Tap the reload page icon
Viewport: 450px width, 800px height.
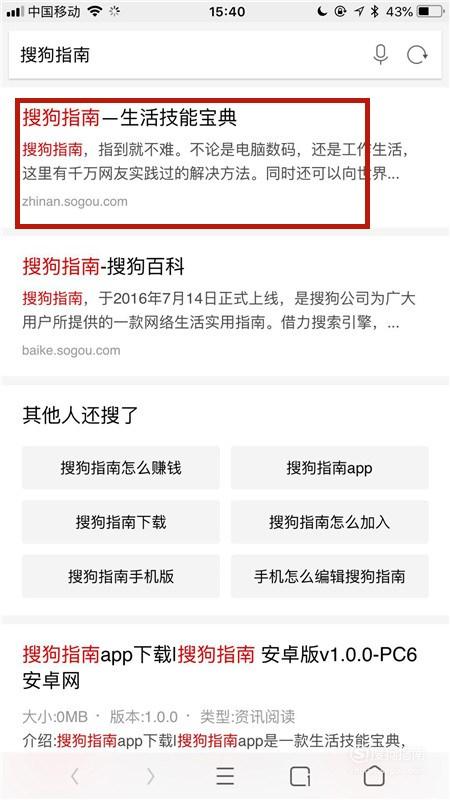click(417, 55)
